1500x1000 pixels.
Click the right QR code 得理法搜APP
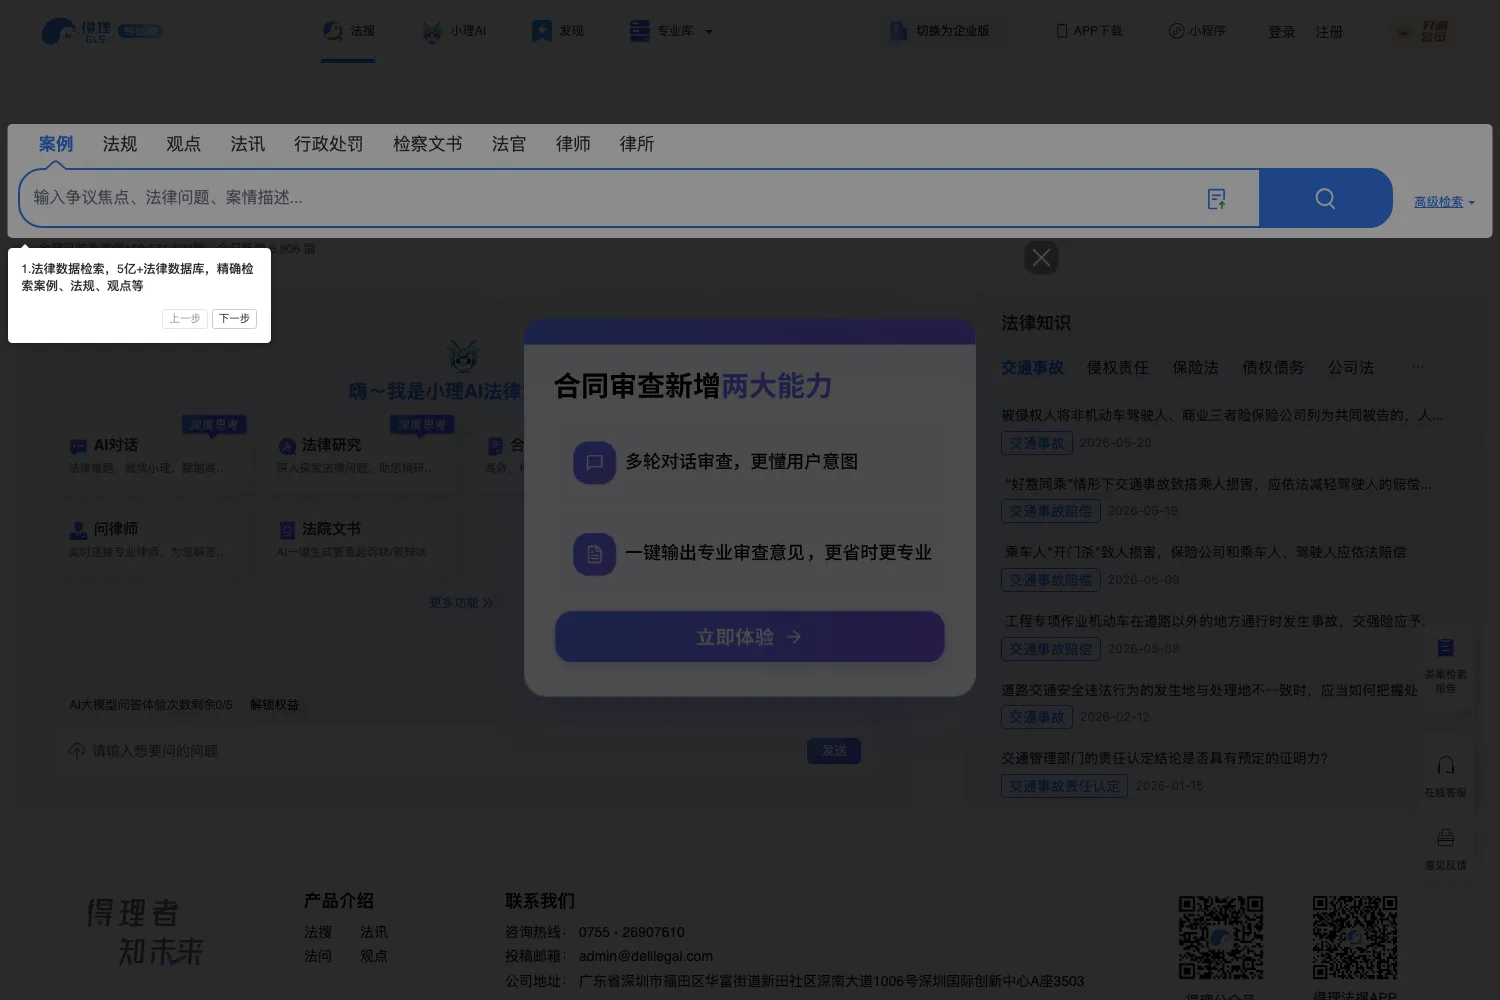coord(1355,938)
